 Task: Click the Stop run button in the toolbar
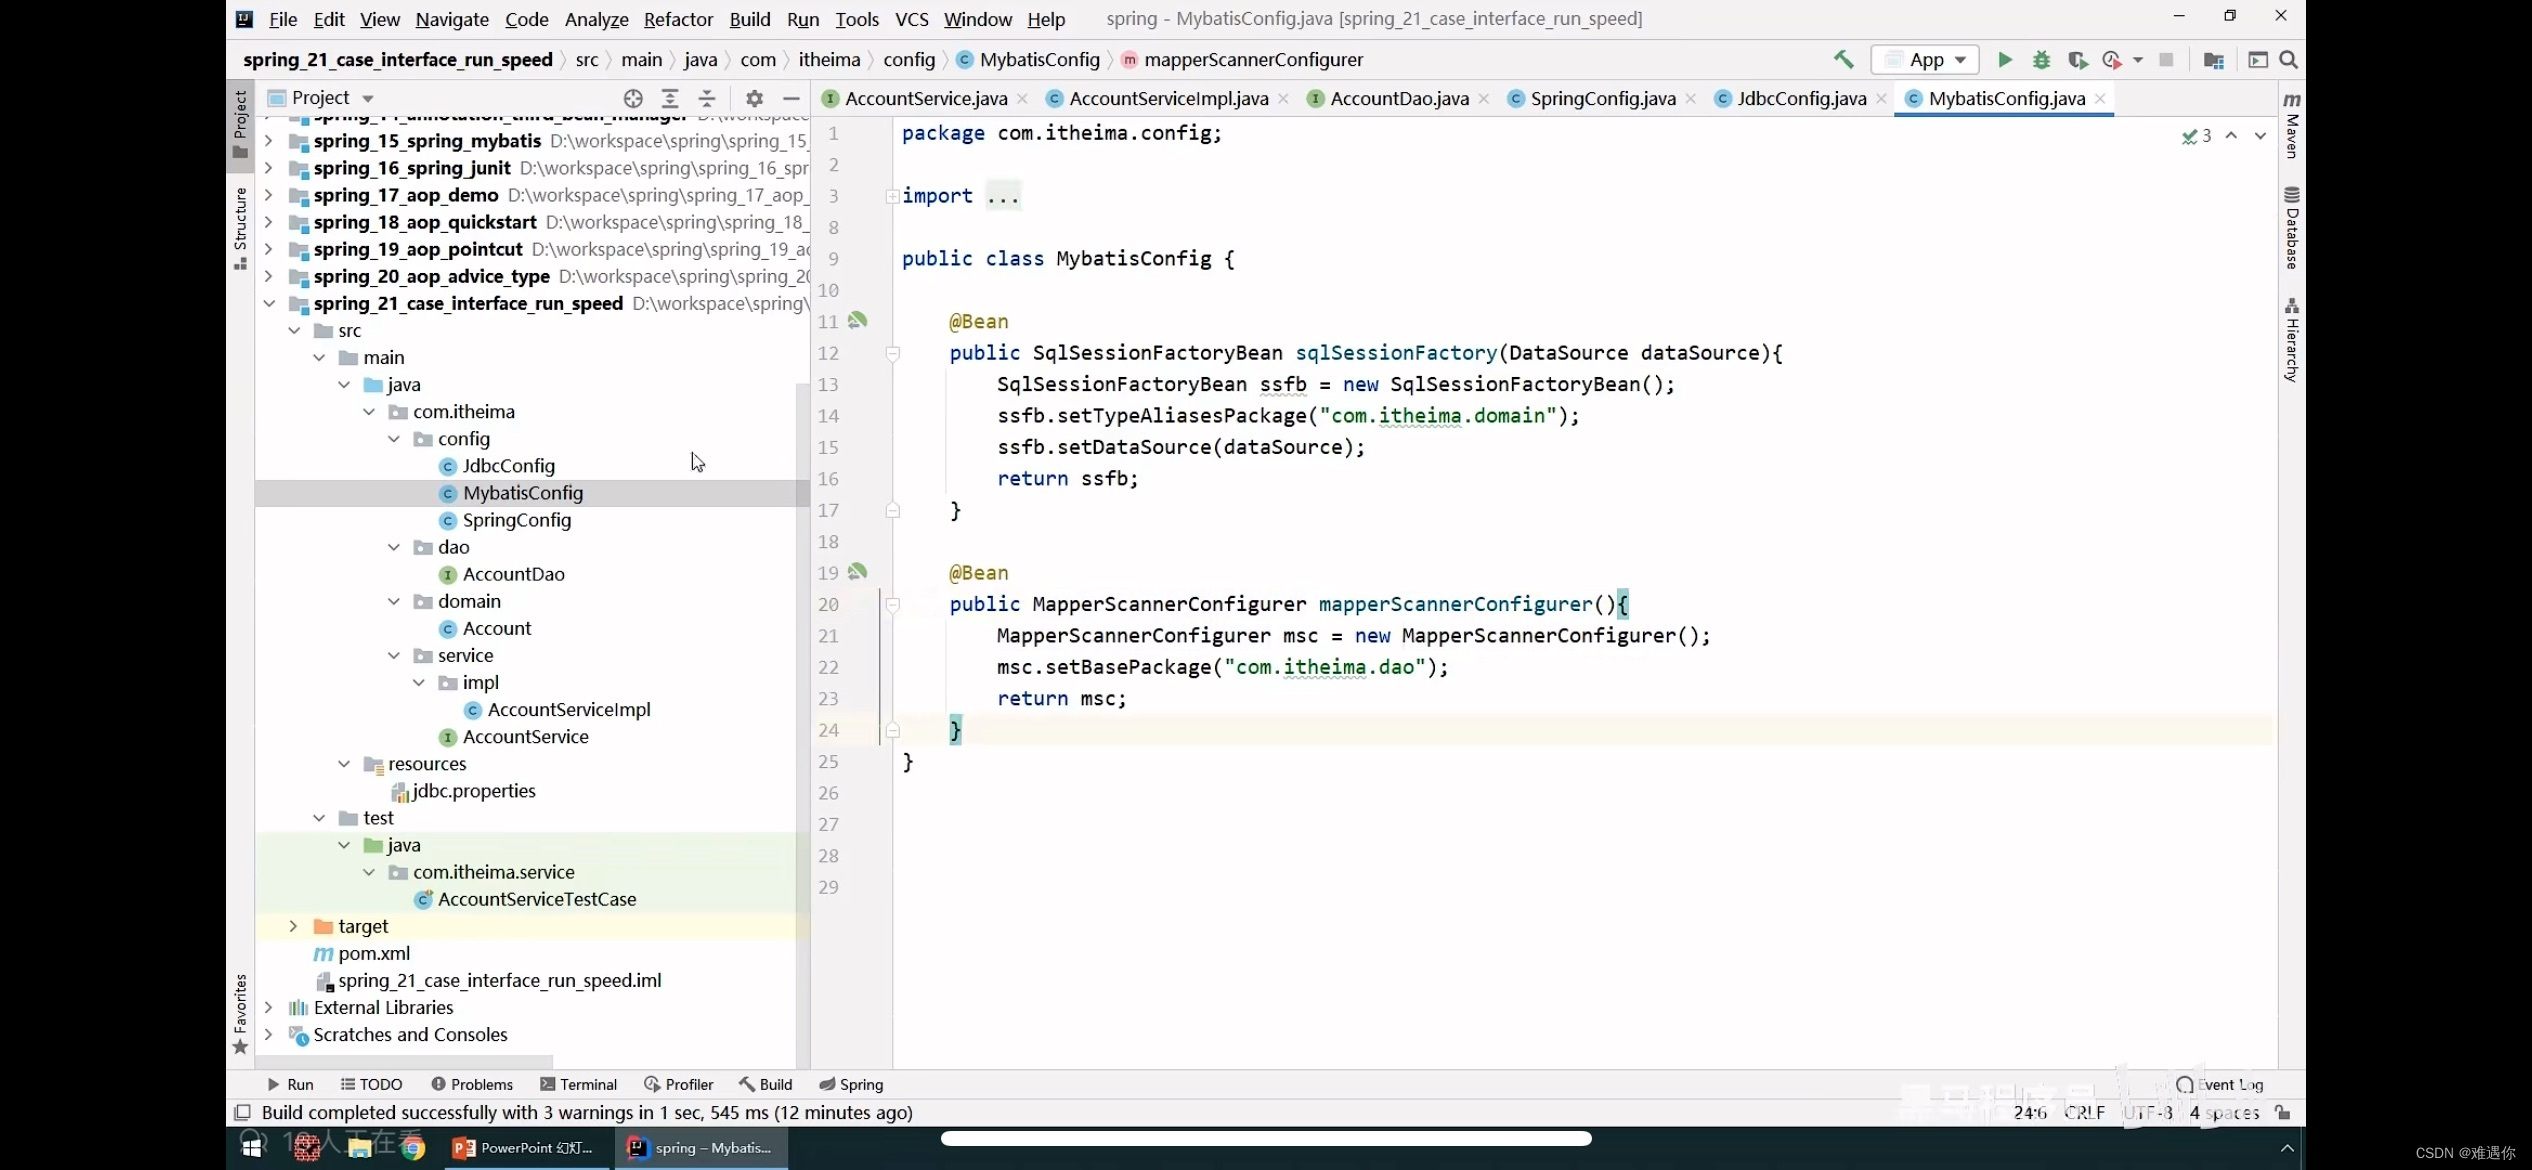click(x=2166, y=60)
